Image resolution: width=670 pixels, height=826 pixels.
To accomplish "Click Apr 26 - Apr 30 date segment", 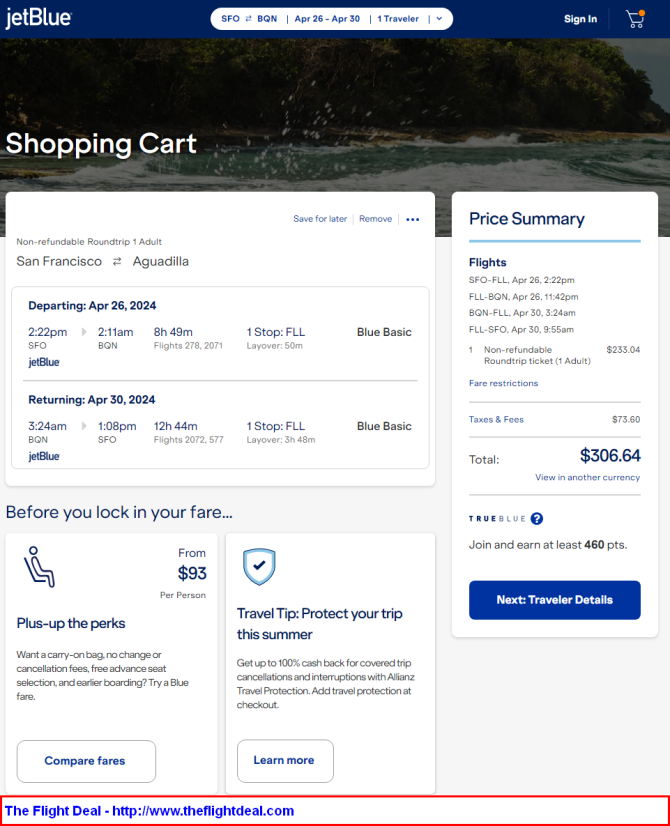I will point(327,19).
